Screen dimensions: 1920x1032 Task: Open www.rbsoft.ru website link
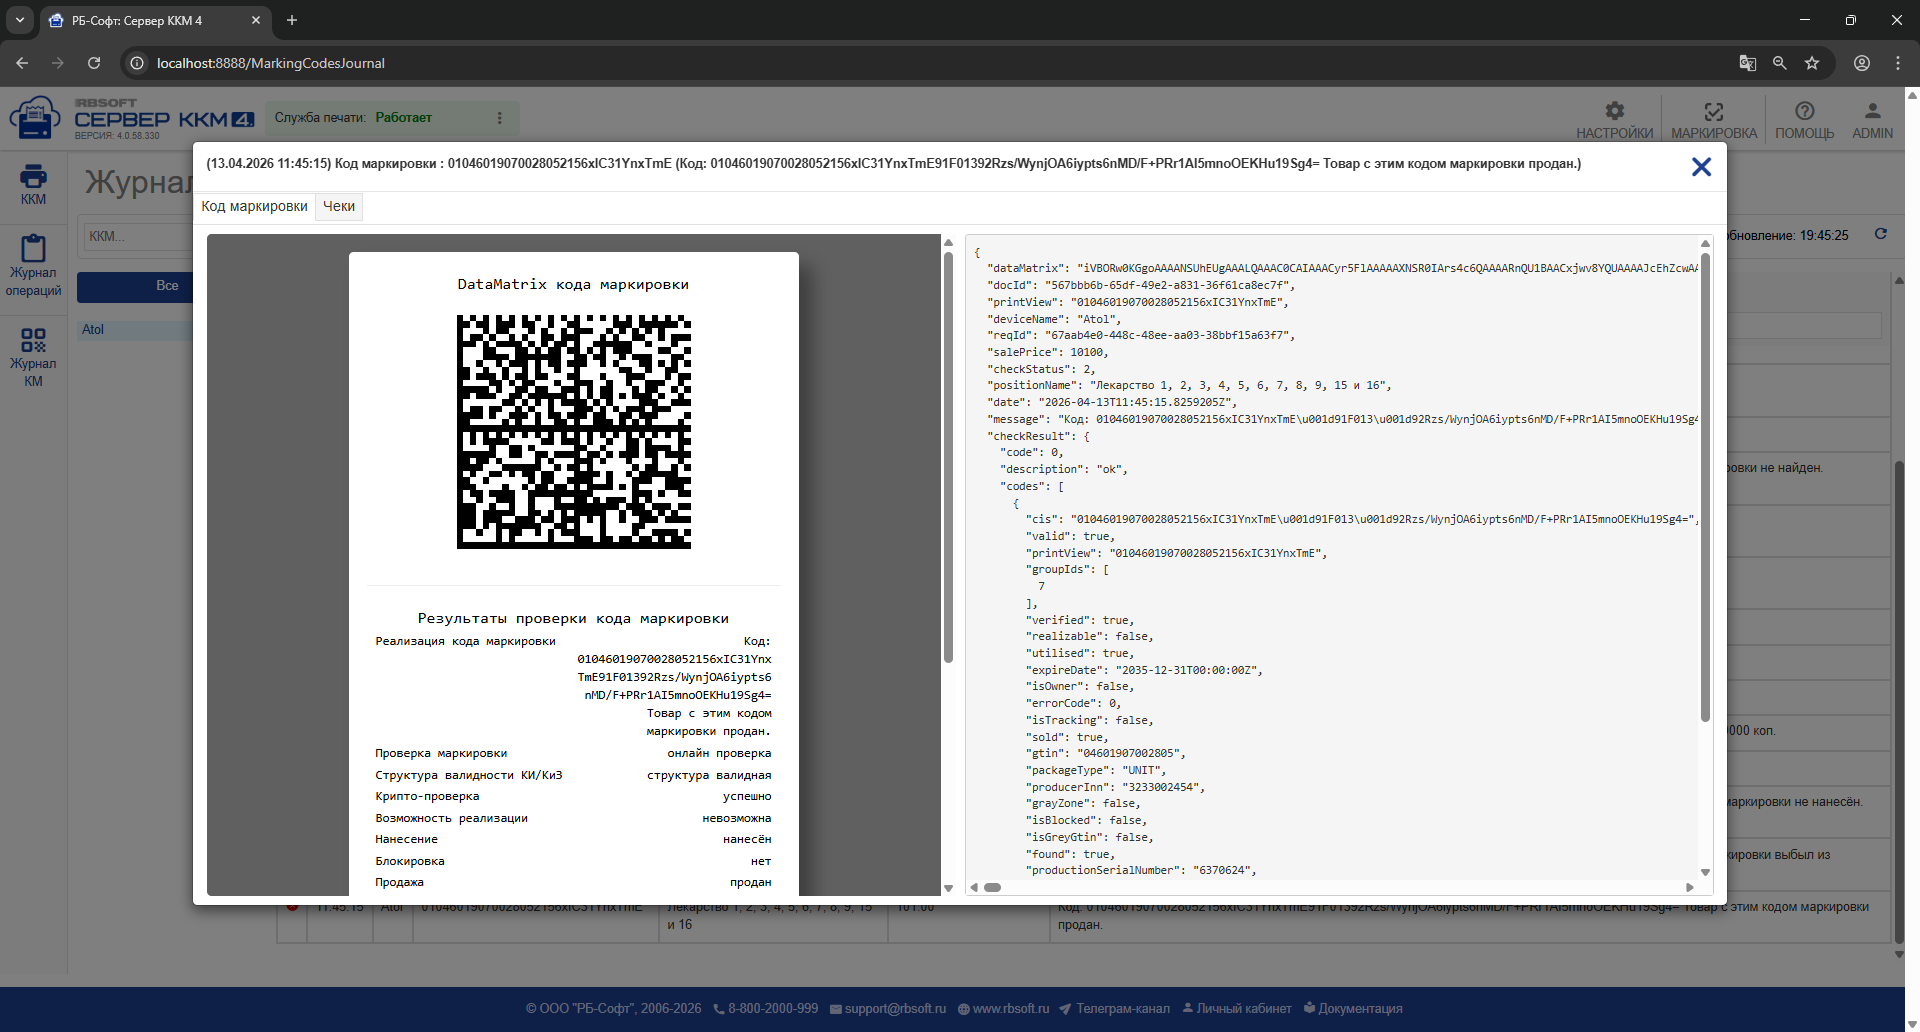1004,1008
